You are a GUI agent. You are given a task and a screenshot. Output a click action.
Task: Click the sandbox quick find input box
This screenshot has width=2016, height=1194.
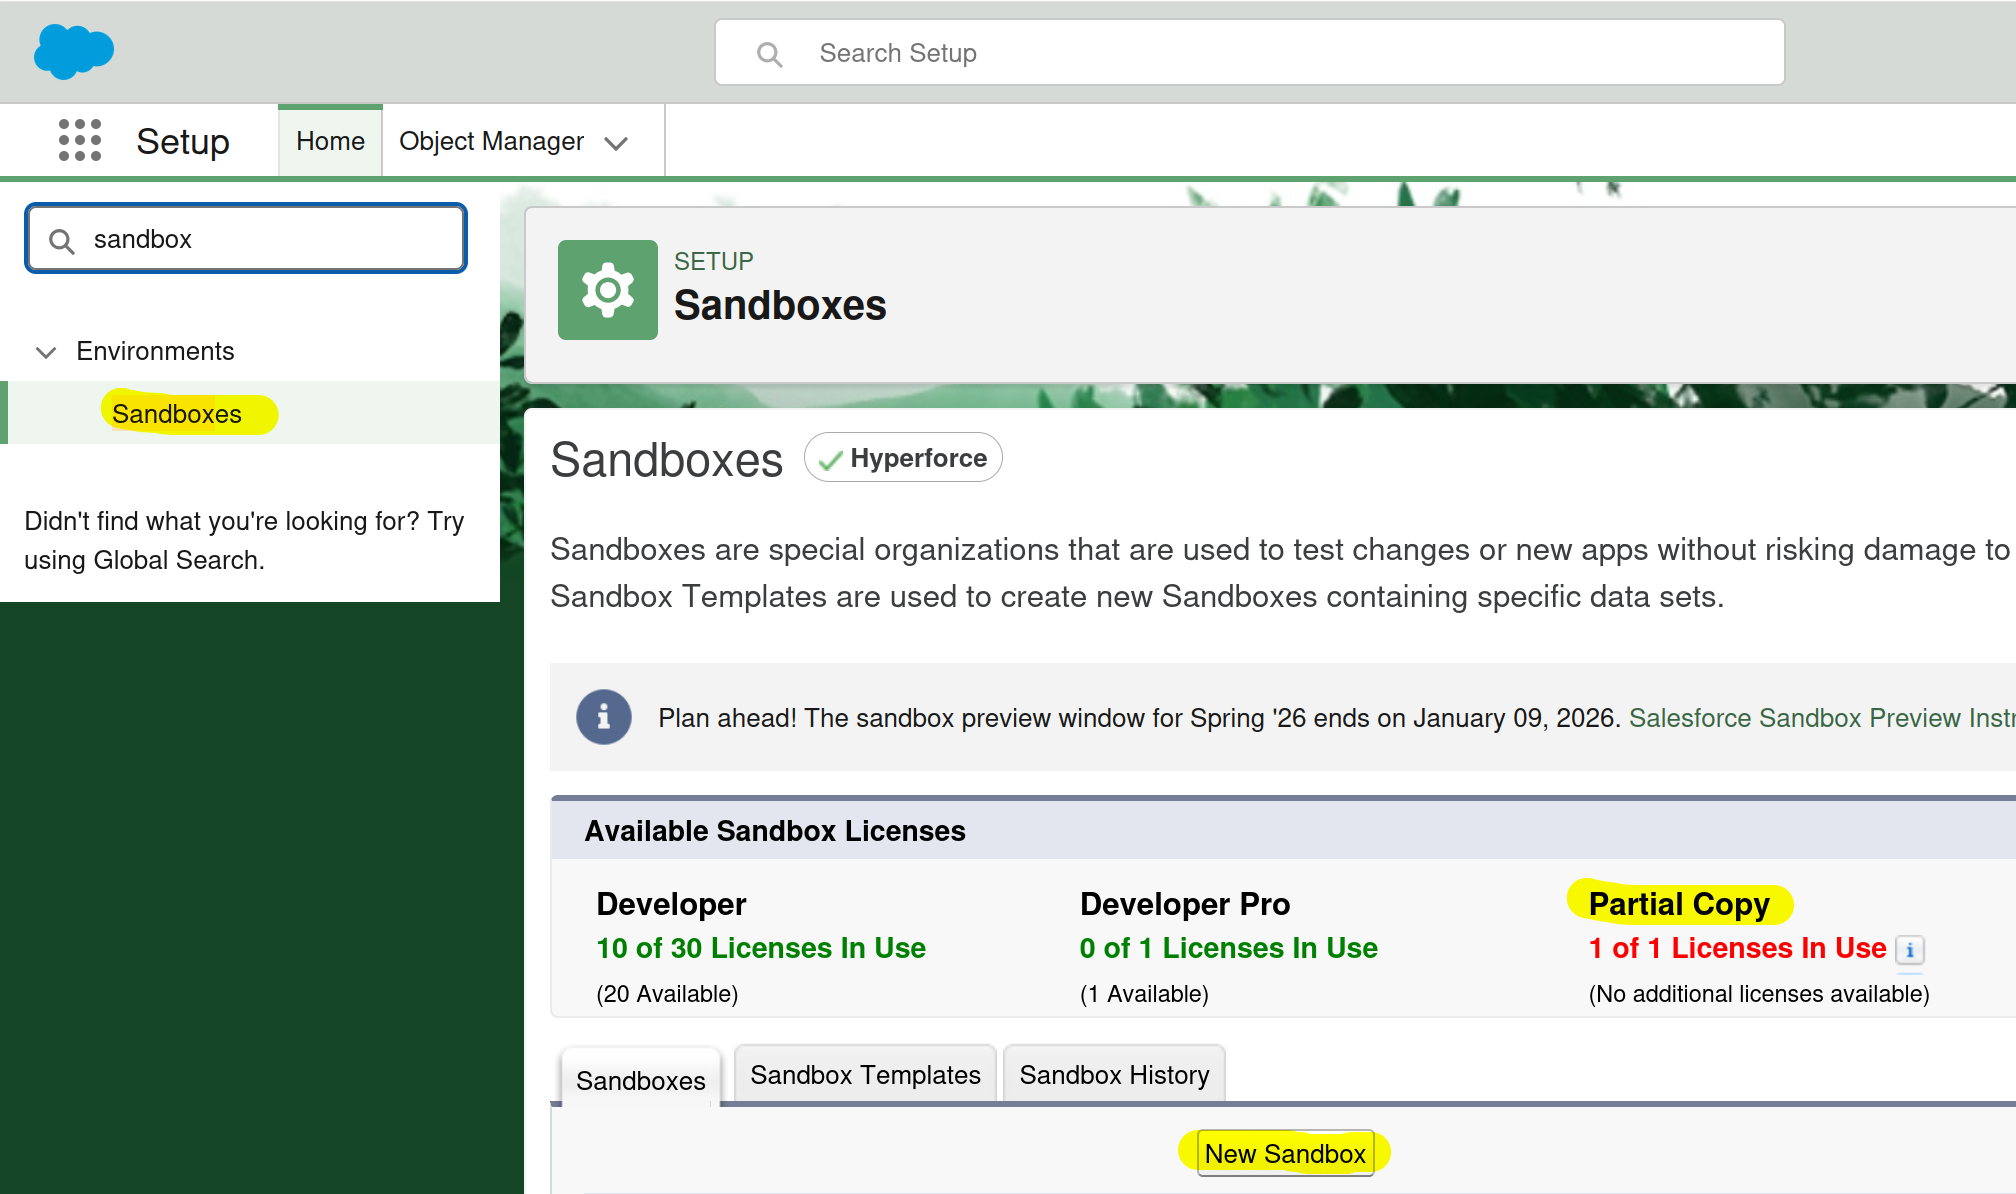pos(270,238)
